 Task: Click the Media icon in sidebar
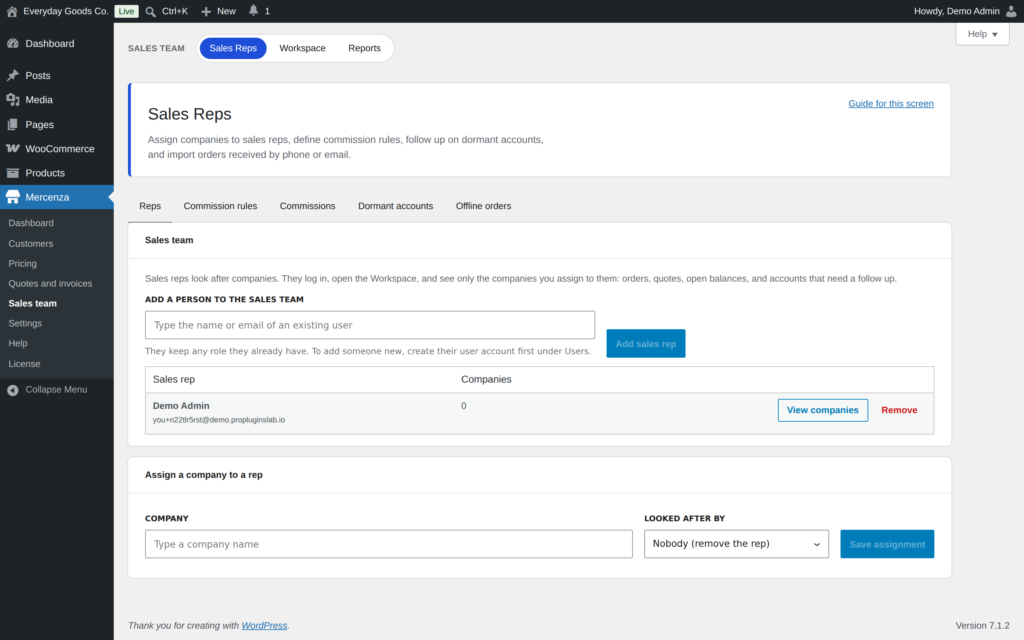(x=12, y=99)
